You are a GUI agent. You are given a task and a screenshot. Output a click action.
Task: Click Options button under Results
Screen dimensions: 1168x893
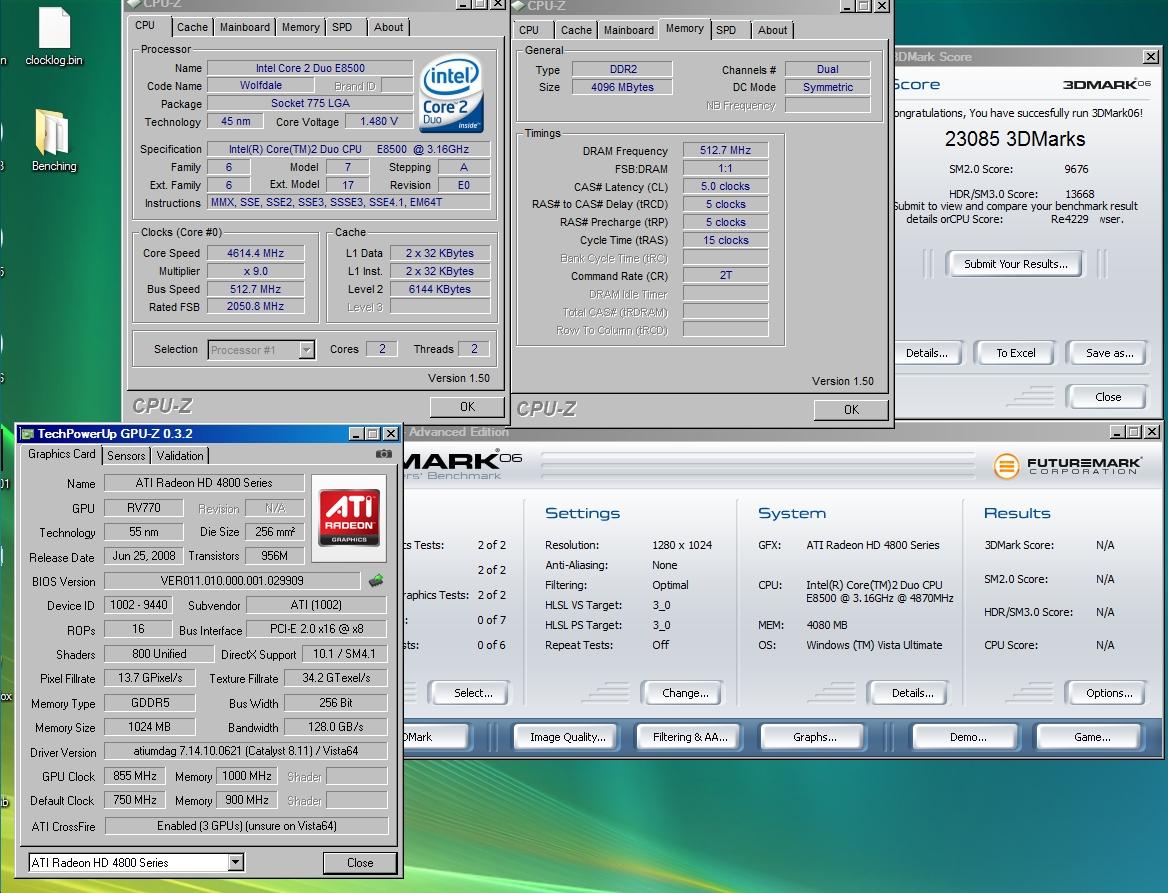pos(1108,693)
